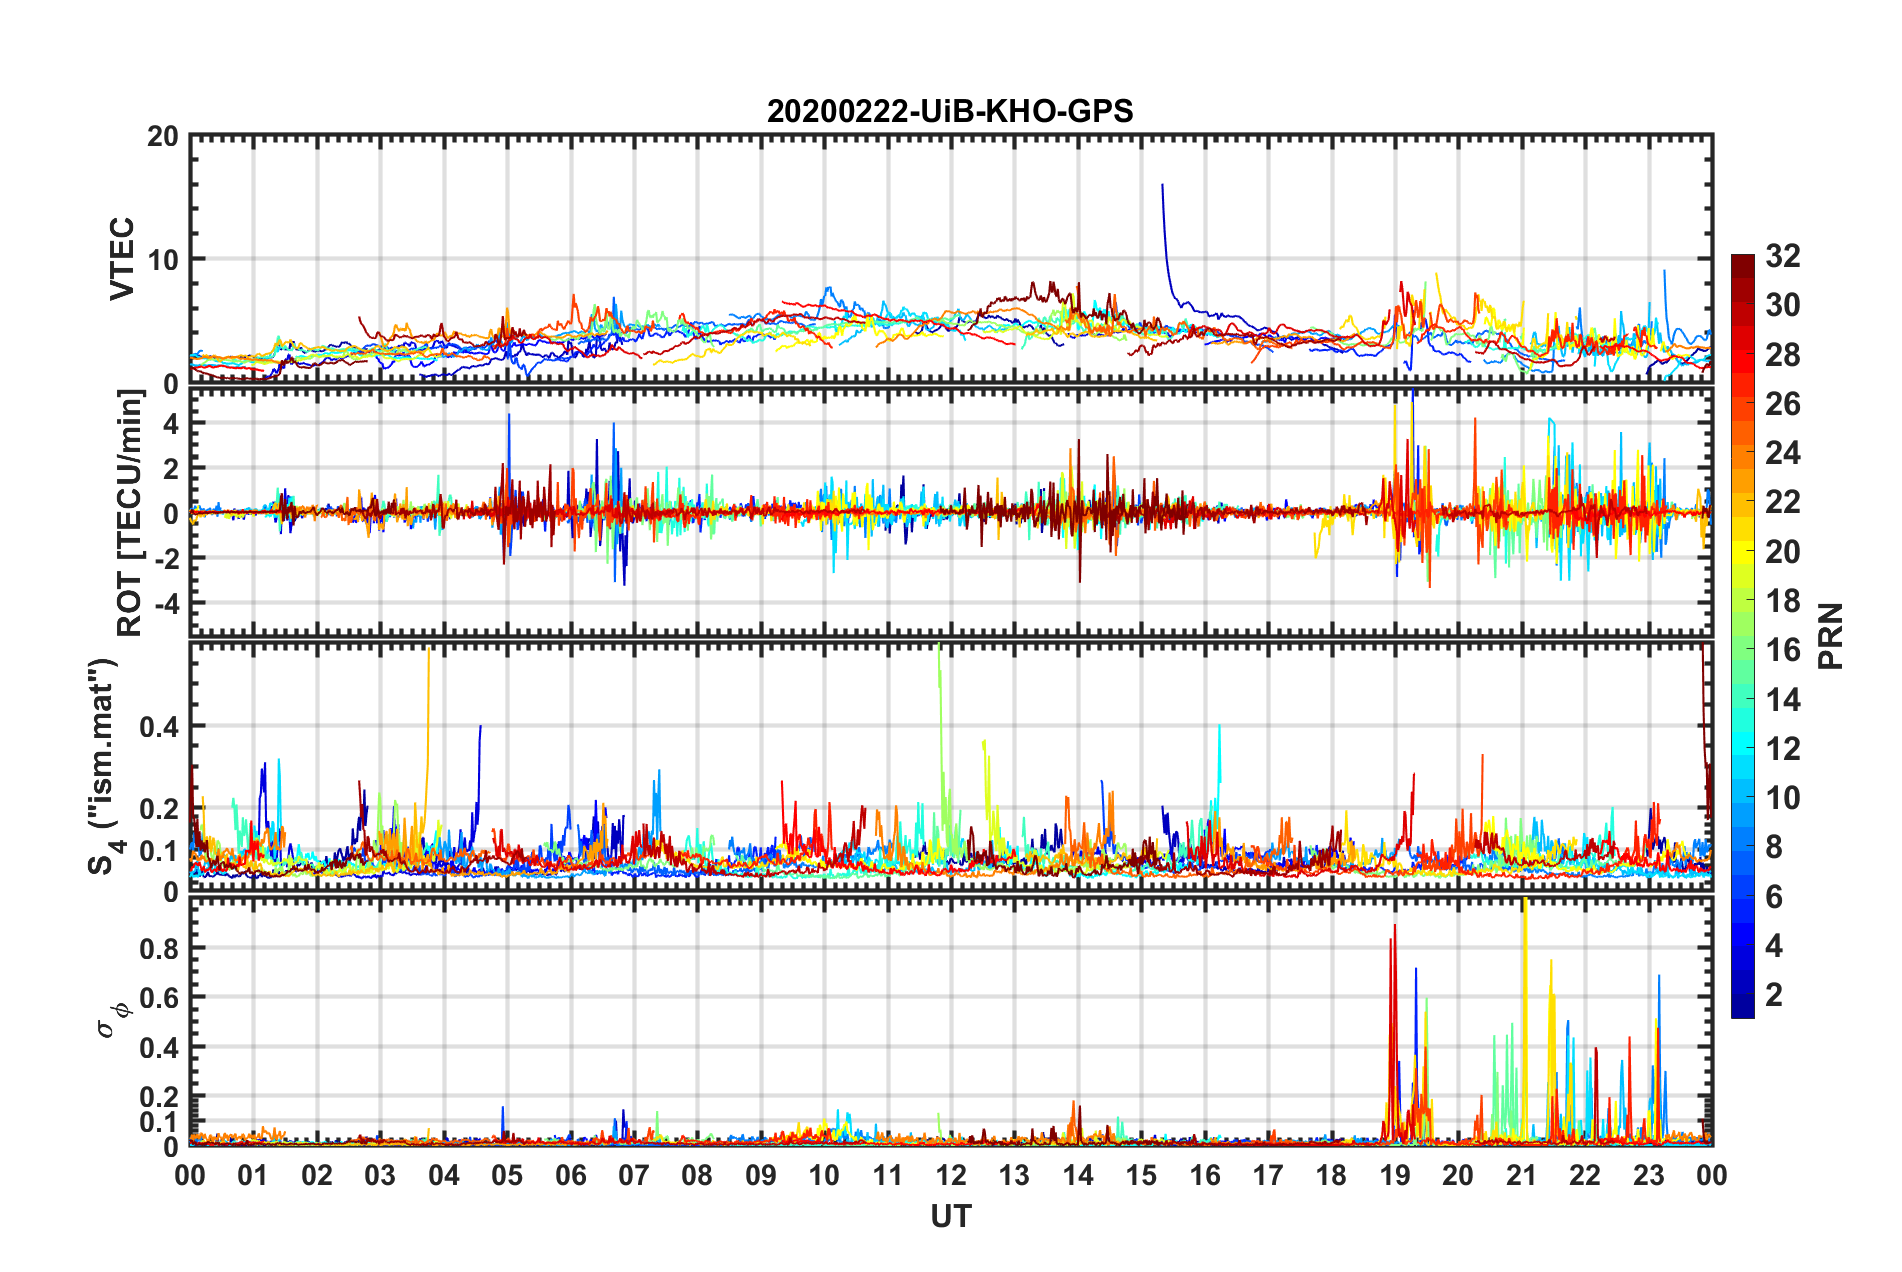Click the 0.8 tick on sigma-phi axis
The image size is (1902, 1272).
(158, 948)
